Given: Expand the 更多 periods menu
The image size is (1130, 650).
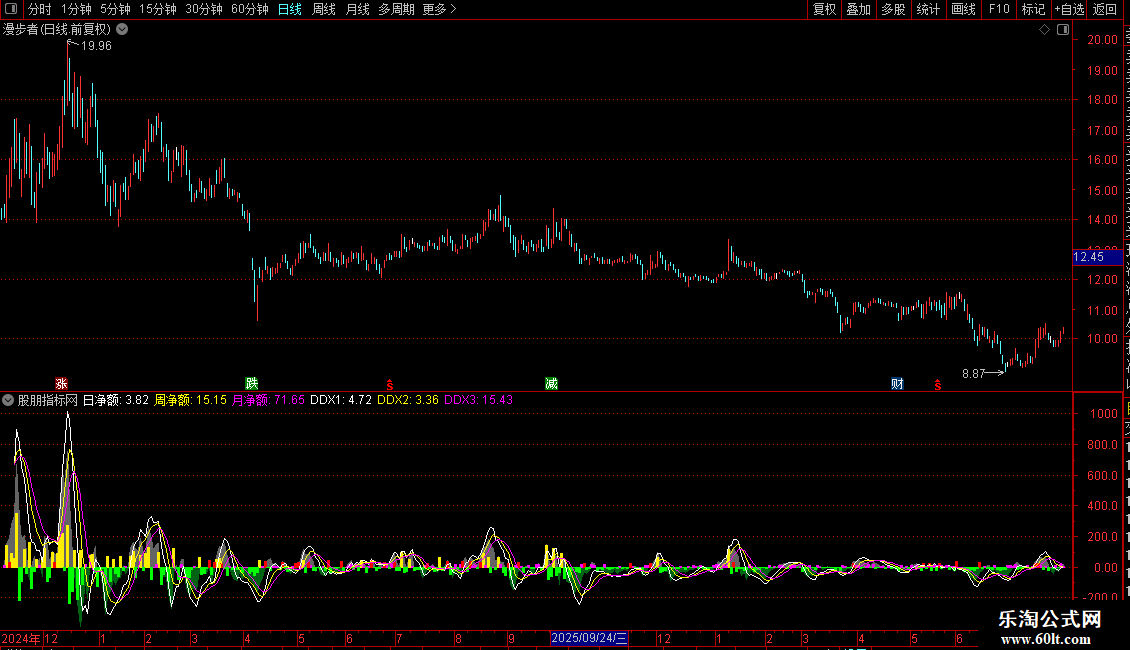Looking at the screenshot, I should click(x=439, y=9).
